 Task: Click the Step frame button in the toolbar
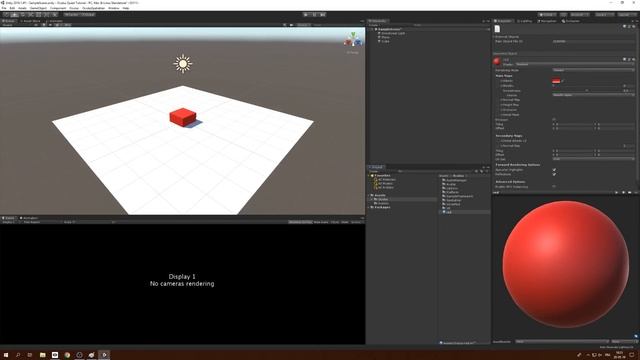tap(322, 14)
